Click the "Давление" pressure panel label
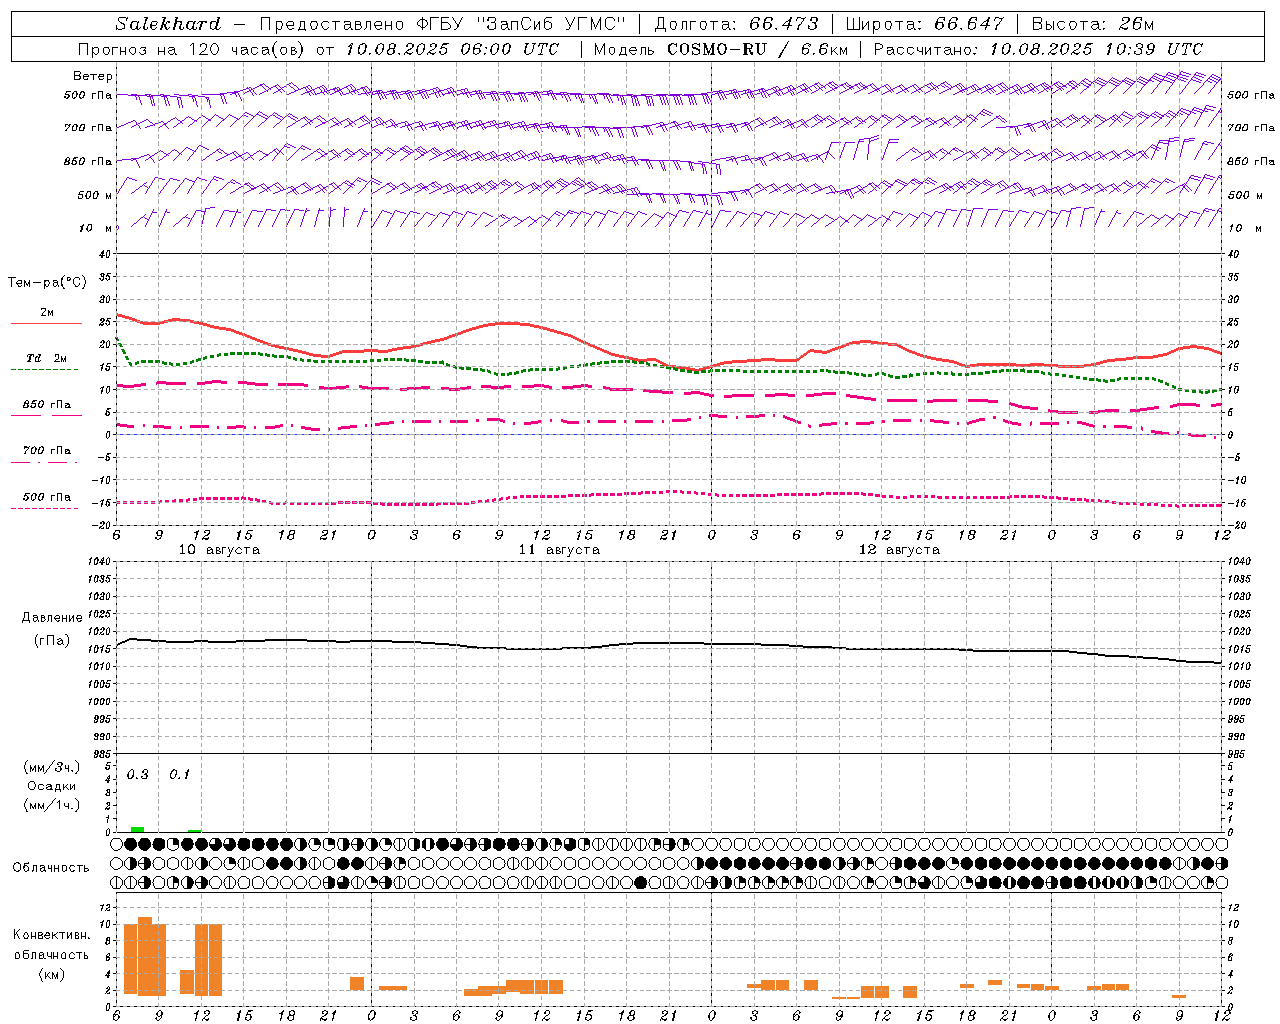 point(52,618)
